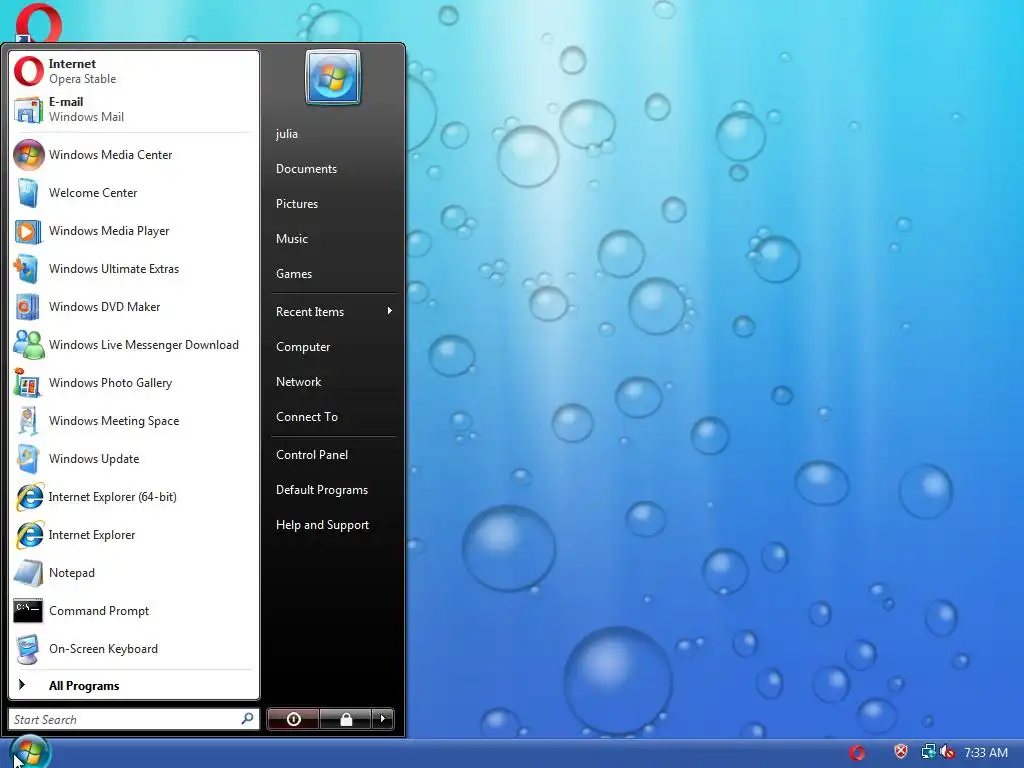Open Network from Start menu
This screenshot has width=1024, height=768.
coord(298,382)
